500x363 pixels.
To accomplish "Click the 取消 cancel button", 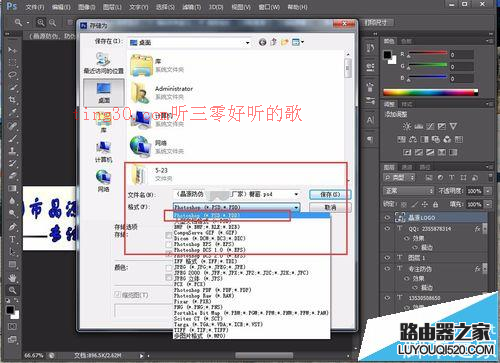I will coord(330,207).
